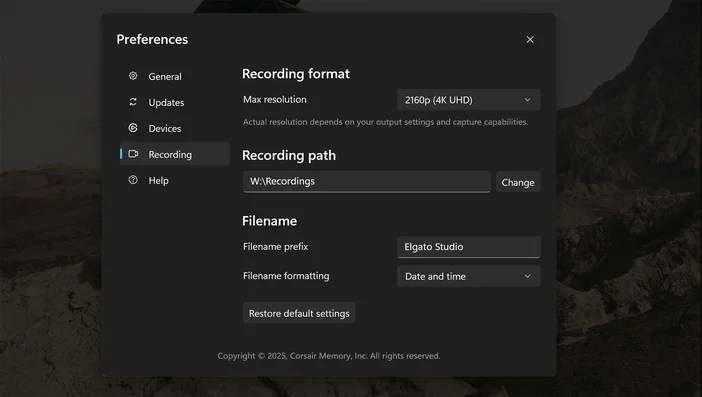This screenshot has height=397, width=702.
Task: Focus the Filename prefix field
Action: [x=469, y=247]
